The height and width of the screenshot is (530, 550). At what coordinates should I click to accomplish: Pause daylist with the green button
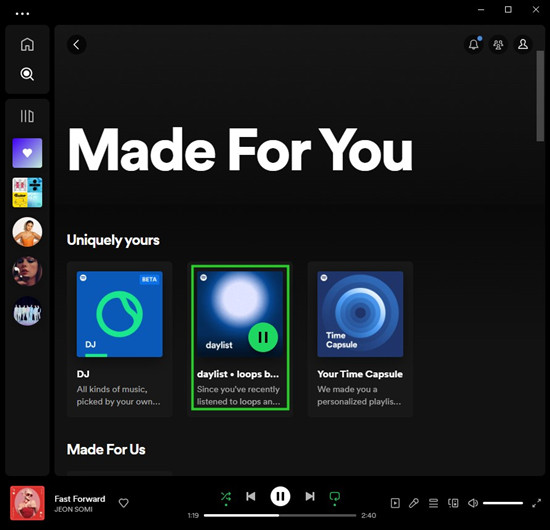coord(263,337)
